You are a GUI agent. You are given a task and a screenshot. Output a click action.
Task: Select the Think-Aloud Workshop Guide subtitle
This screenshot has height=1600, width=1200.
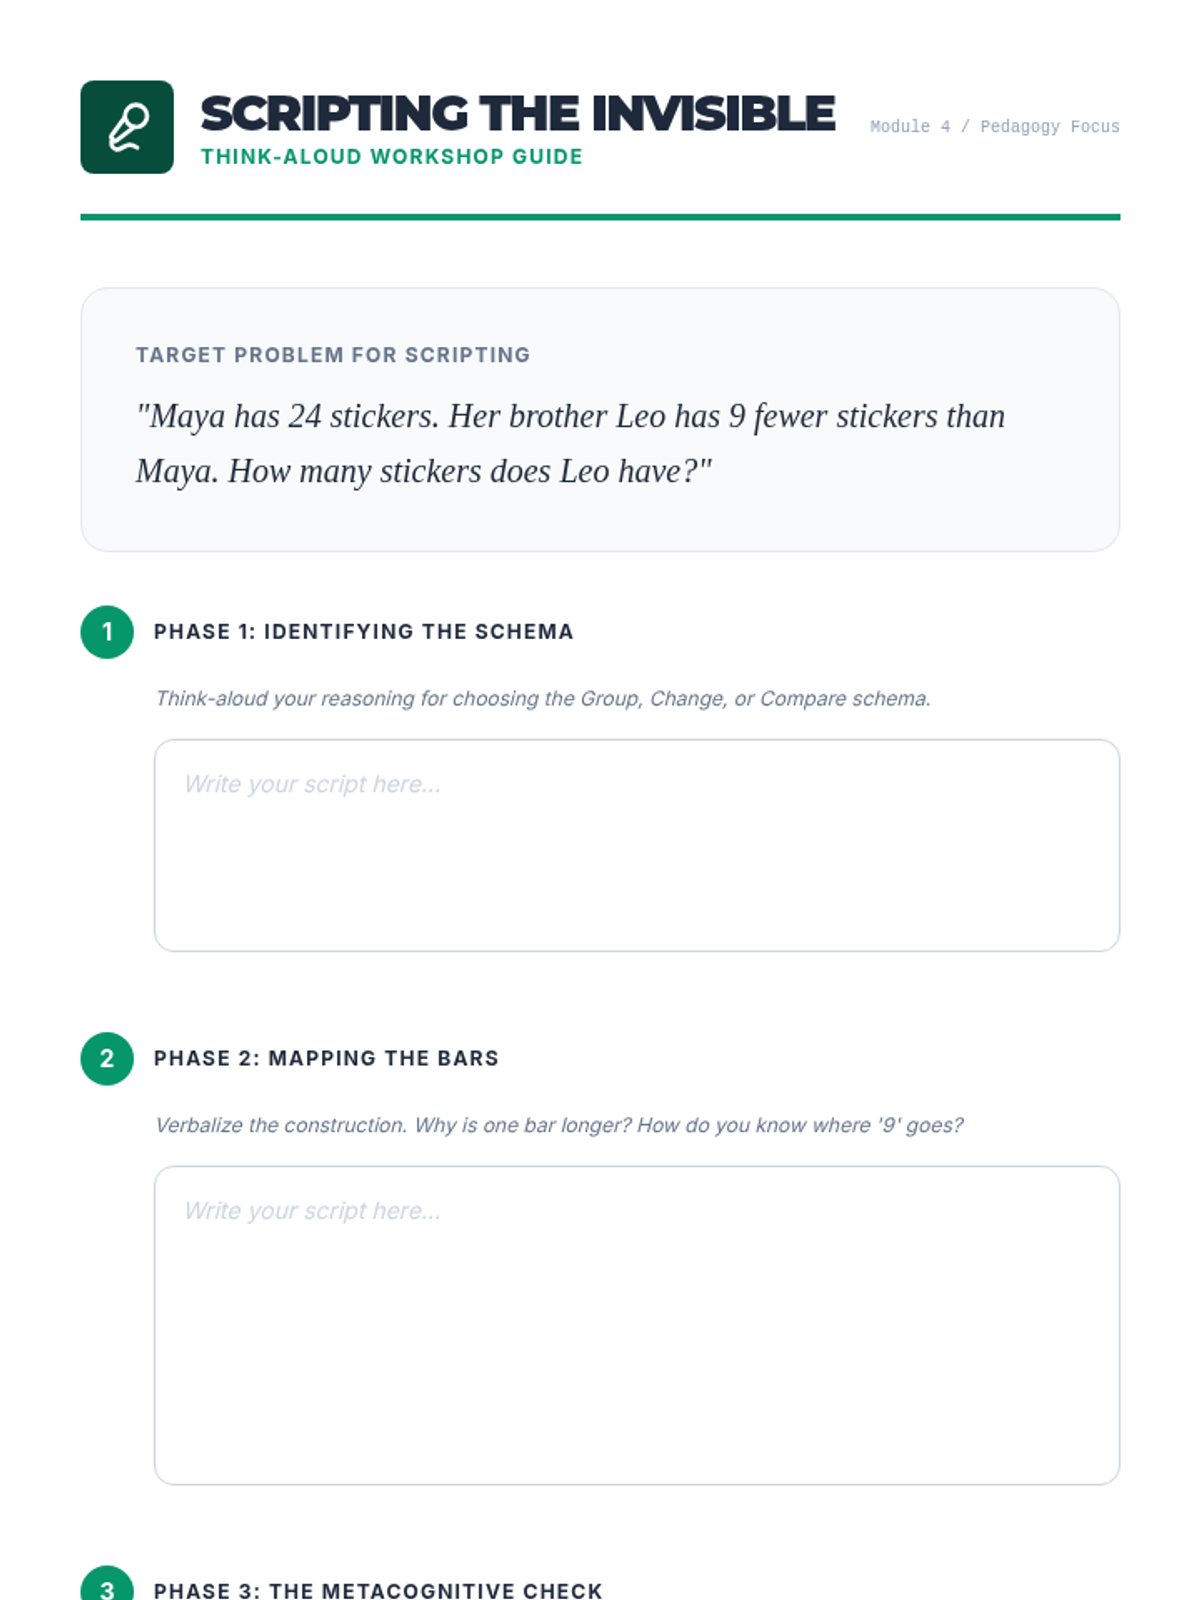tap(392, 157)
